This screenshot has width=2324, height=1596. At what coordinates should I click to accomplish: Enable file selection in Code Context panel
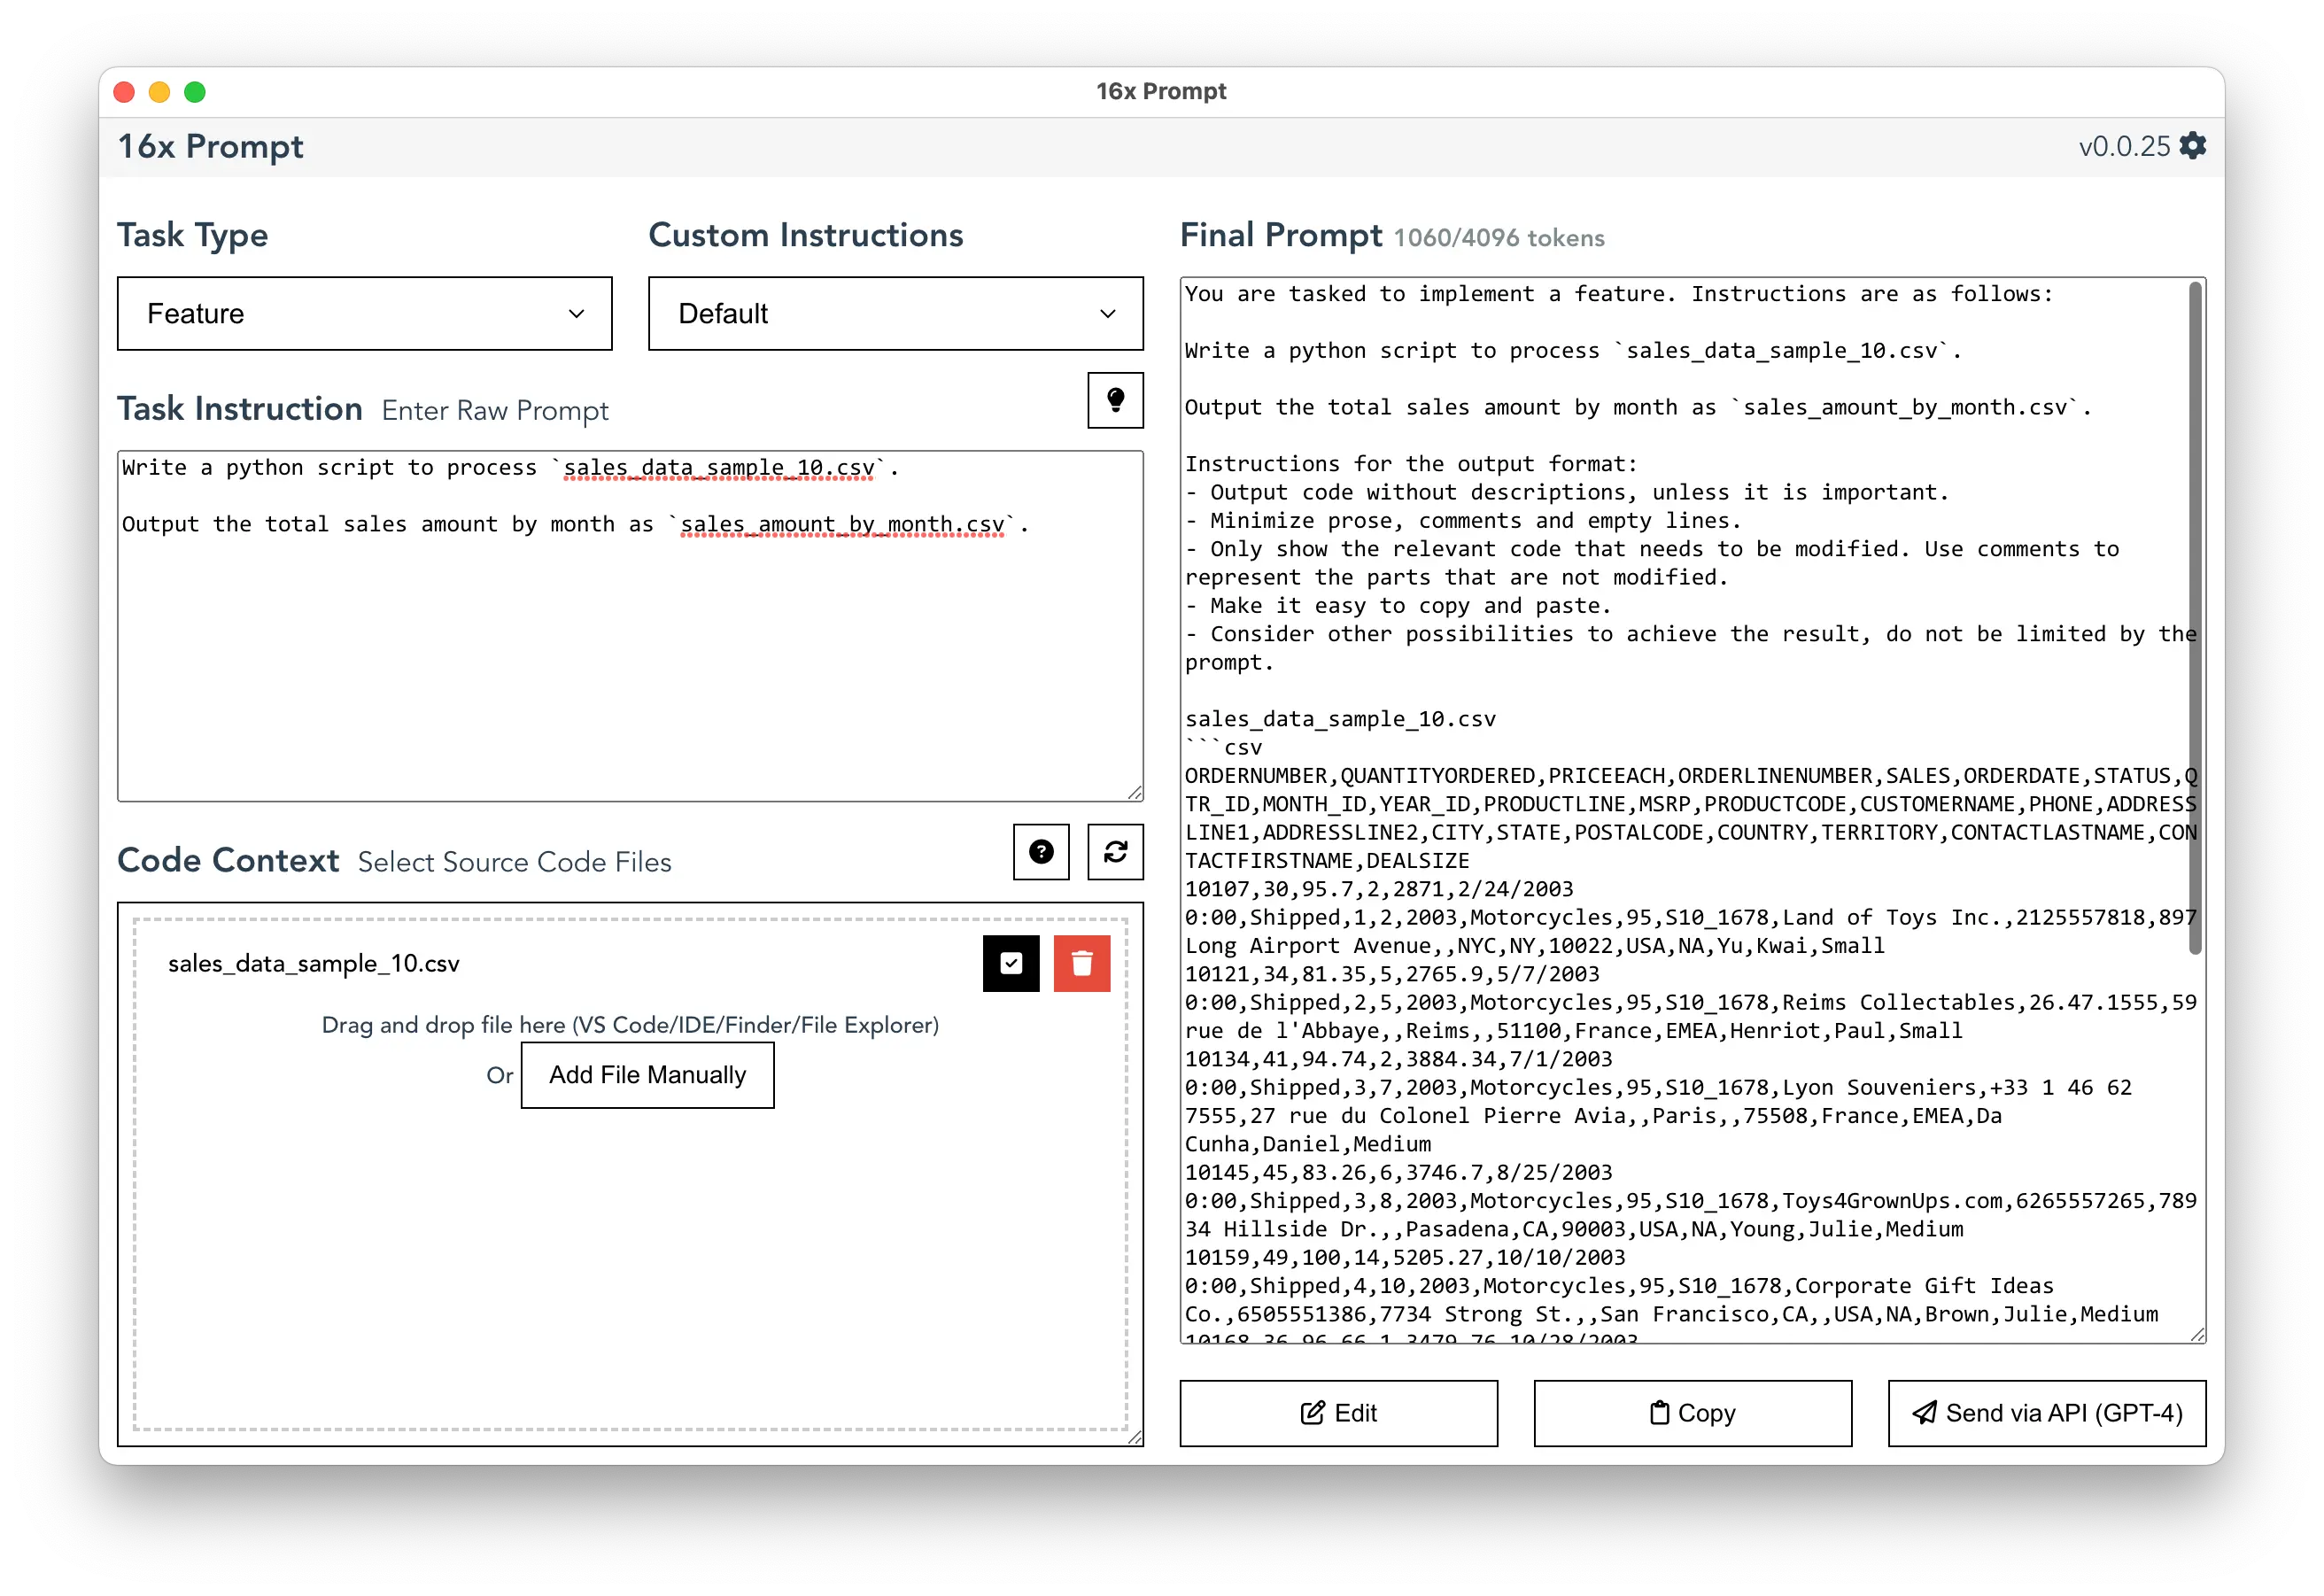[1011, 964]
